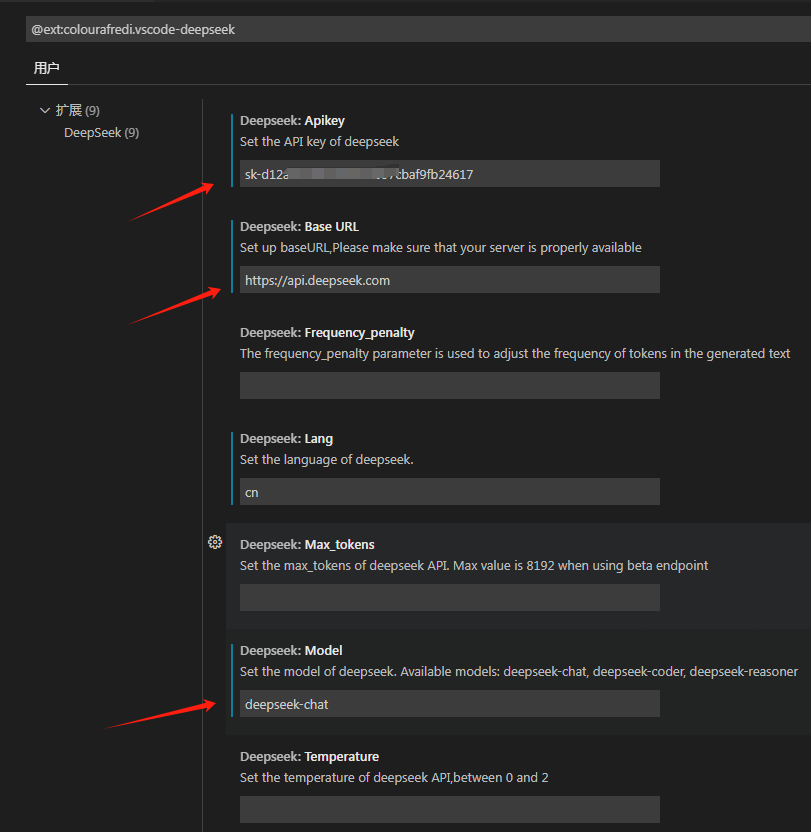Click the temperature 'between 0 and 2' description
The height and width of the screenshot is (832, 811).
[x=394, y=778]
